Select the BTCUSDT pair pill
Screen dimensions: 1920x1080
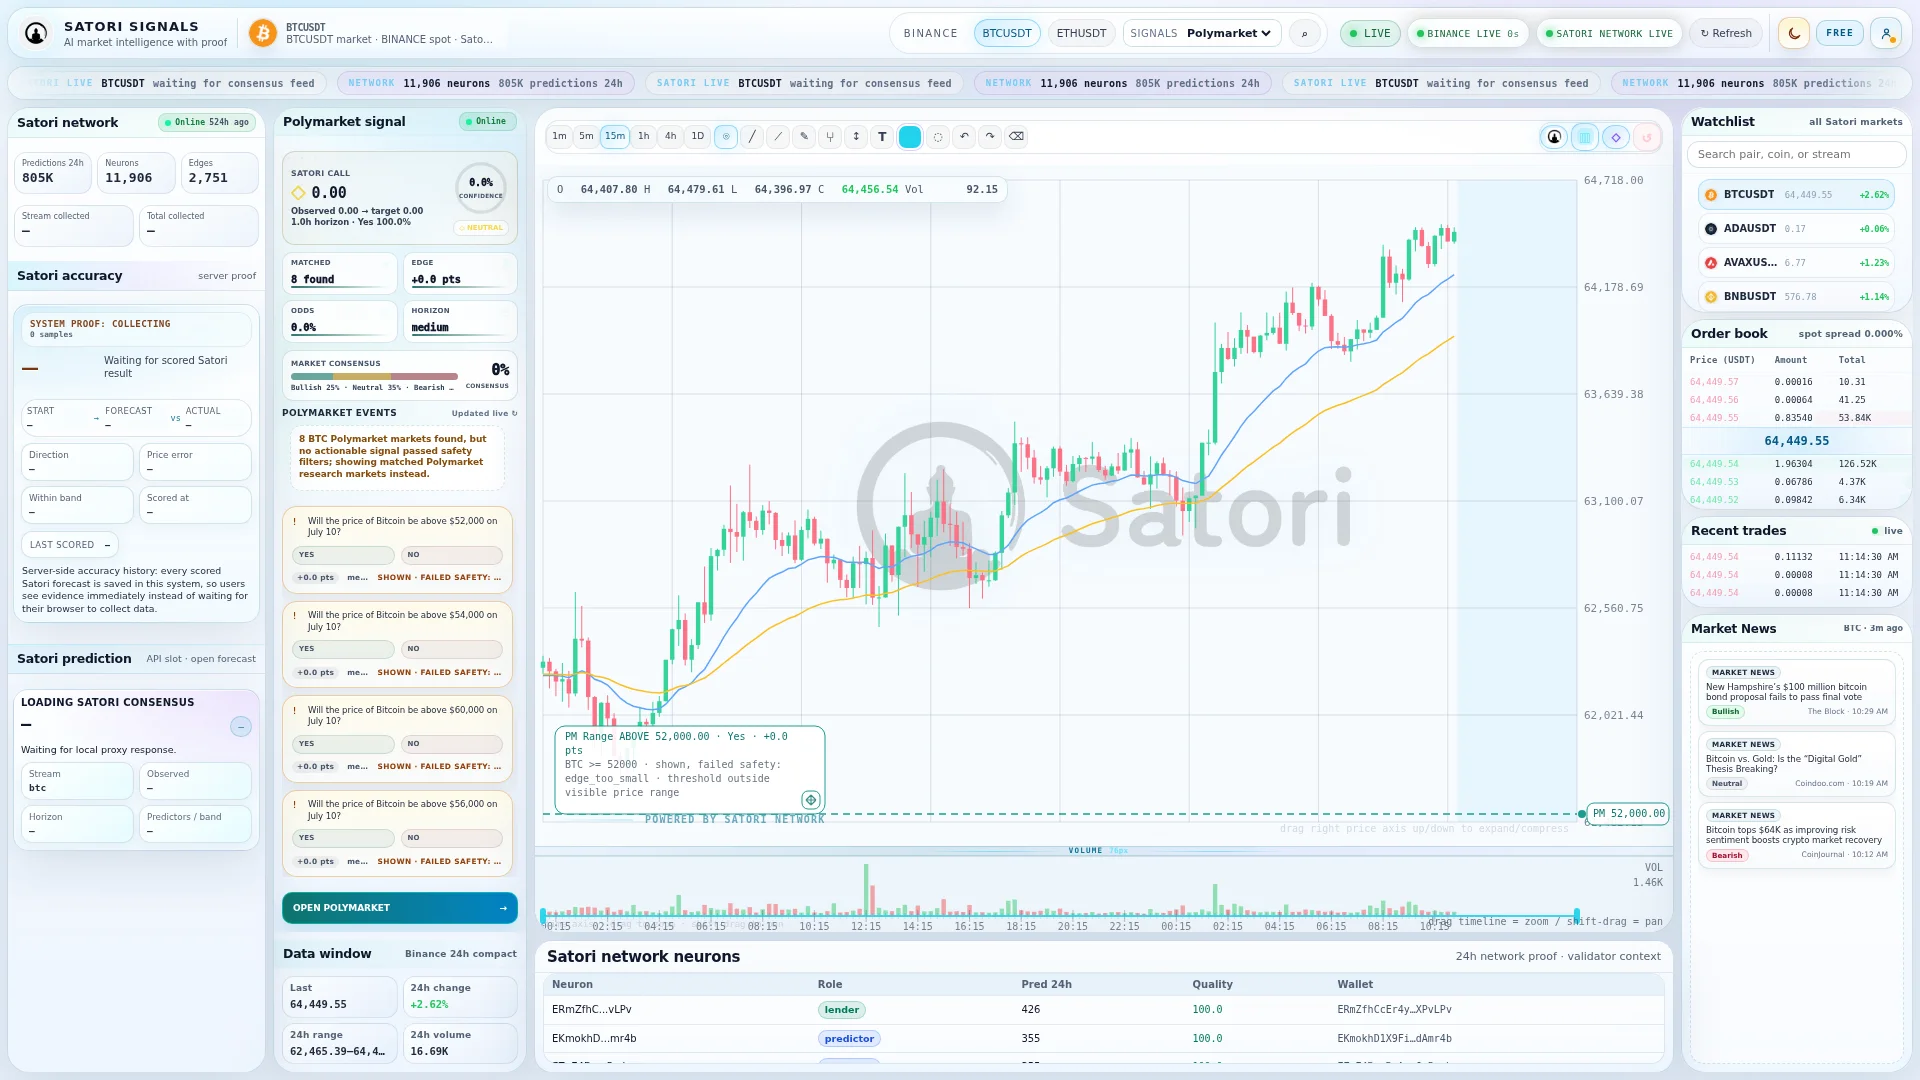[x=1007, y=34]
